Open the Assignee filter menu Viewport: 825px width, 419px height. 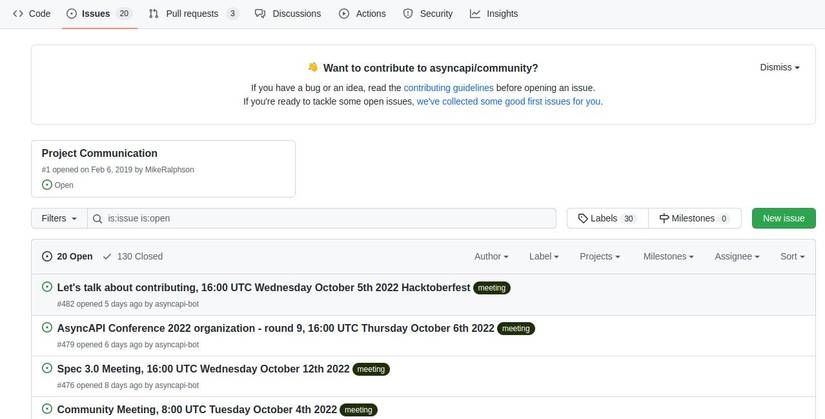point(737,257)
